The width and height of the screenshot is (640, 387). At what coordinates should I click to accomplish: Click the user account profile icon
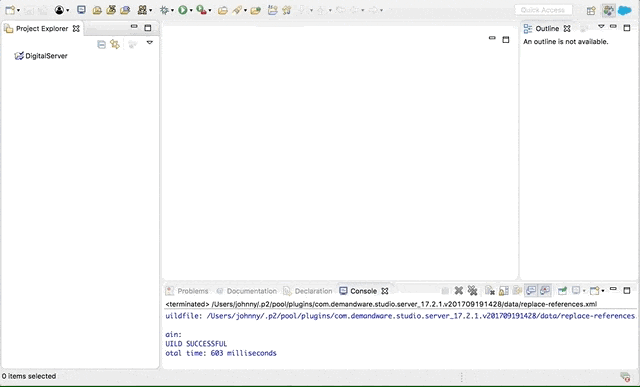[60, 10]
